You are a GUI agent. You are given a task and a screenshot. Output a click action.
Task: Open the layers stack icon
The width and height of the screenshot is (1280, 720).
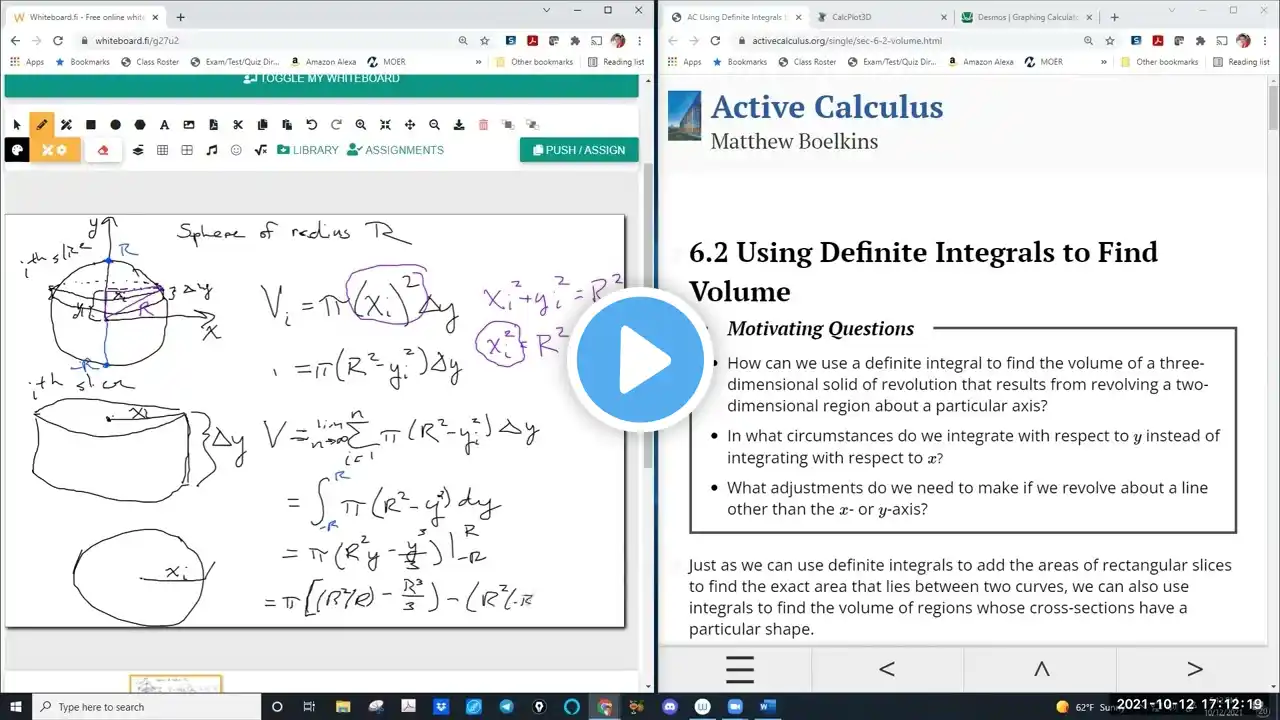tap(138, 150)
